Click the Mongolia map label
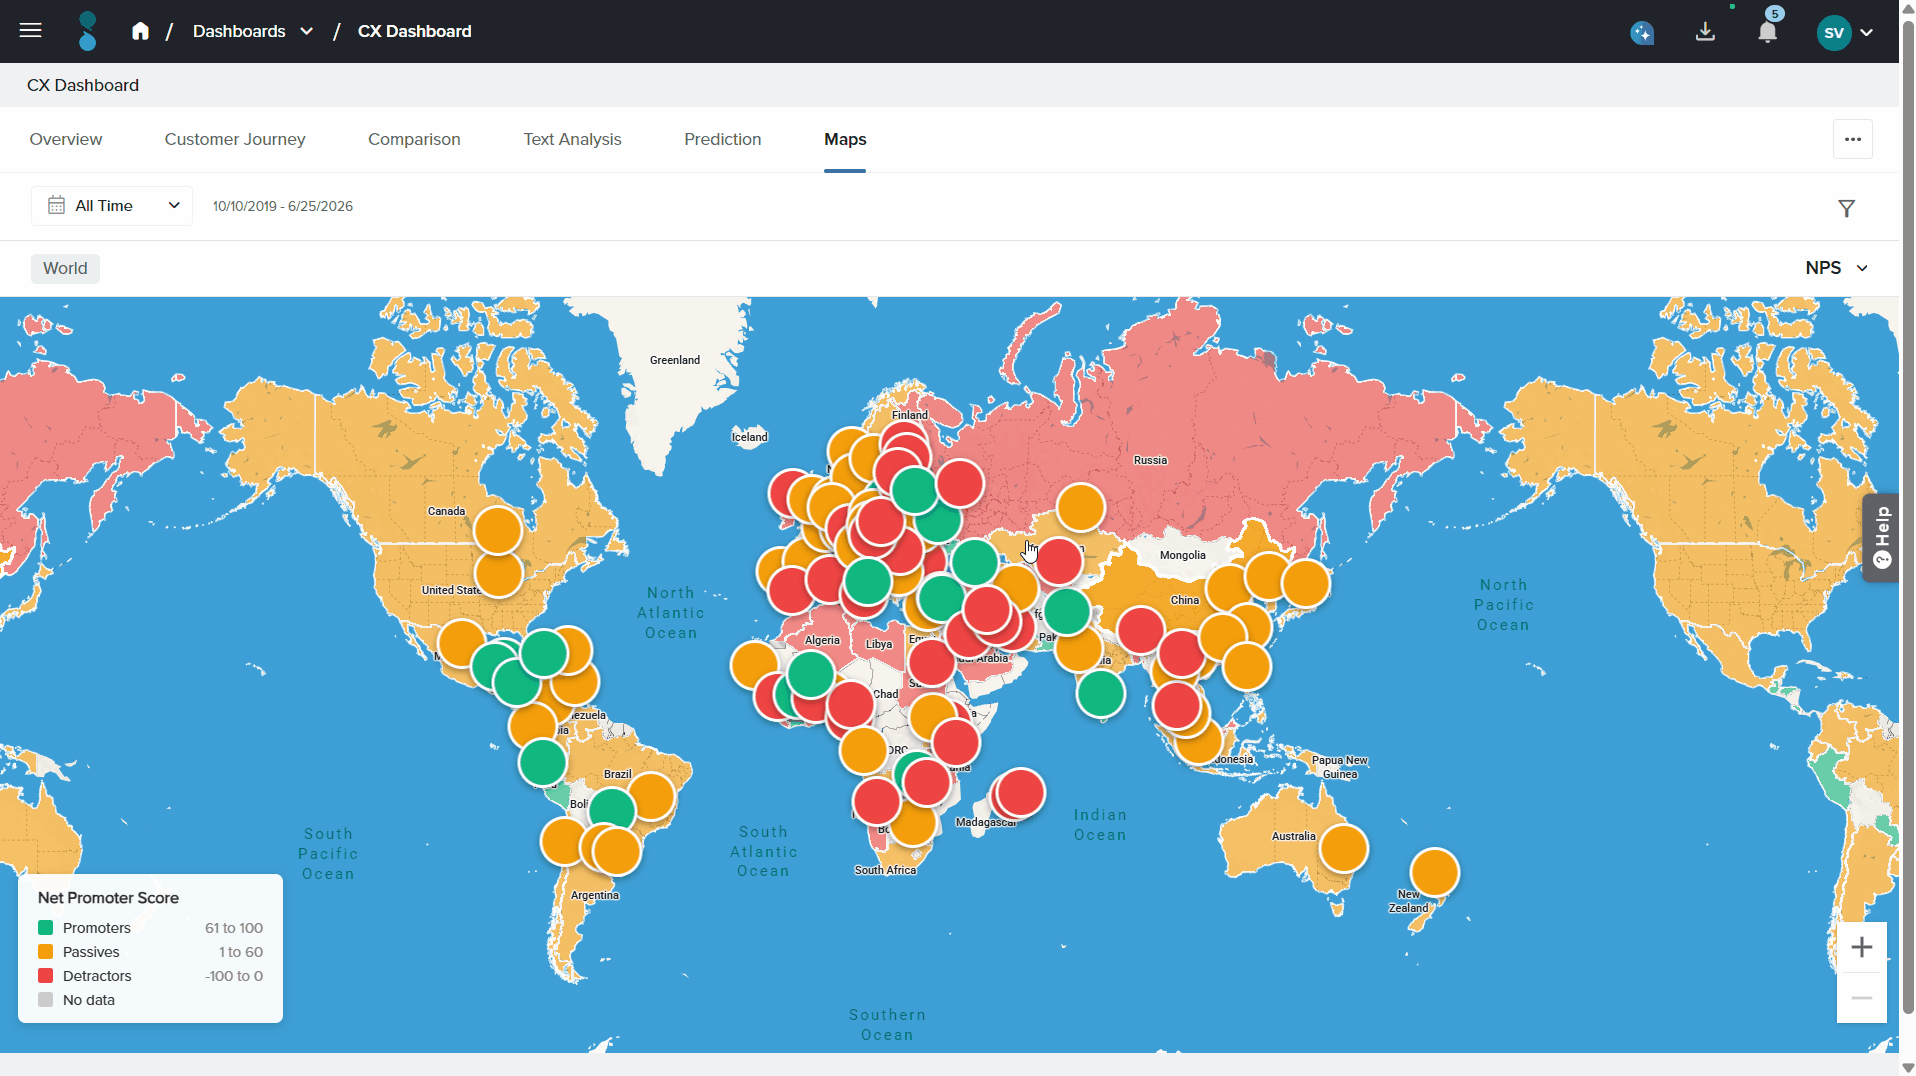 tap(1183, 555)
